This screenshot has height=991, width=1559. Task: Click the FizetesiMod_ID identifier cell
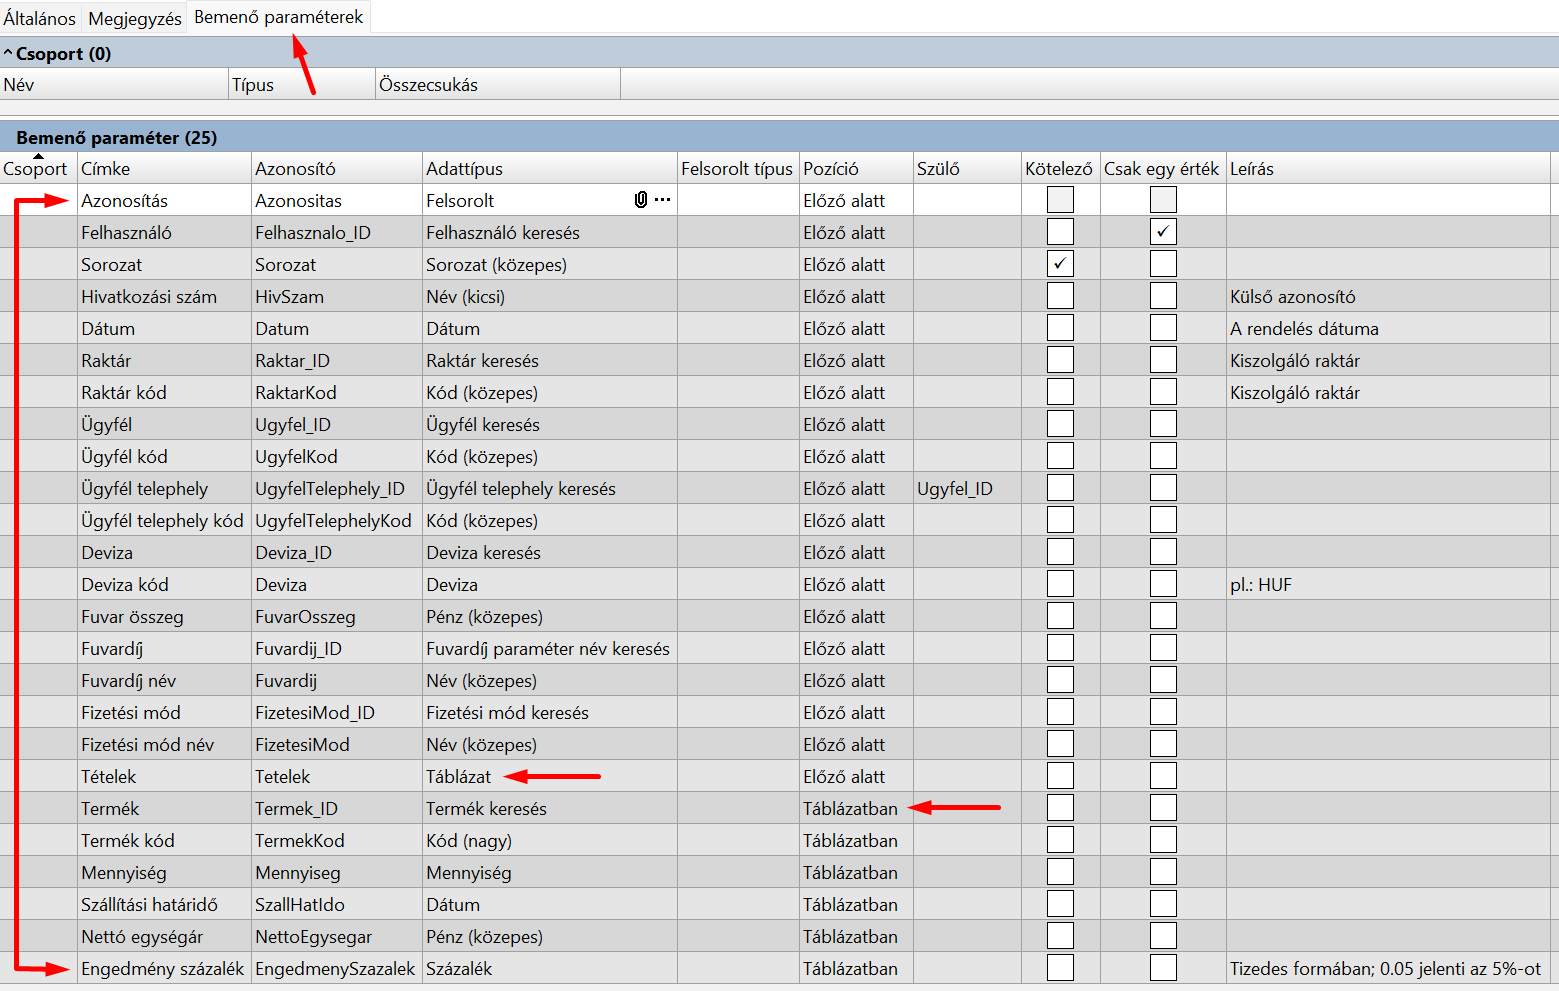click(337, 712)
